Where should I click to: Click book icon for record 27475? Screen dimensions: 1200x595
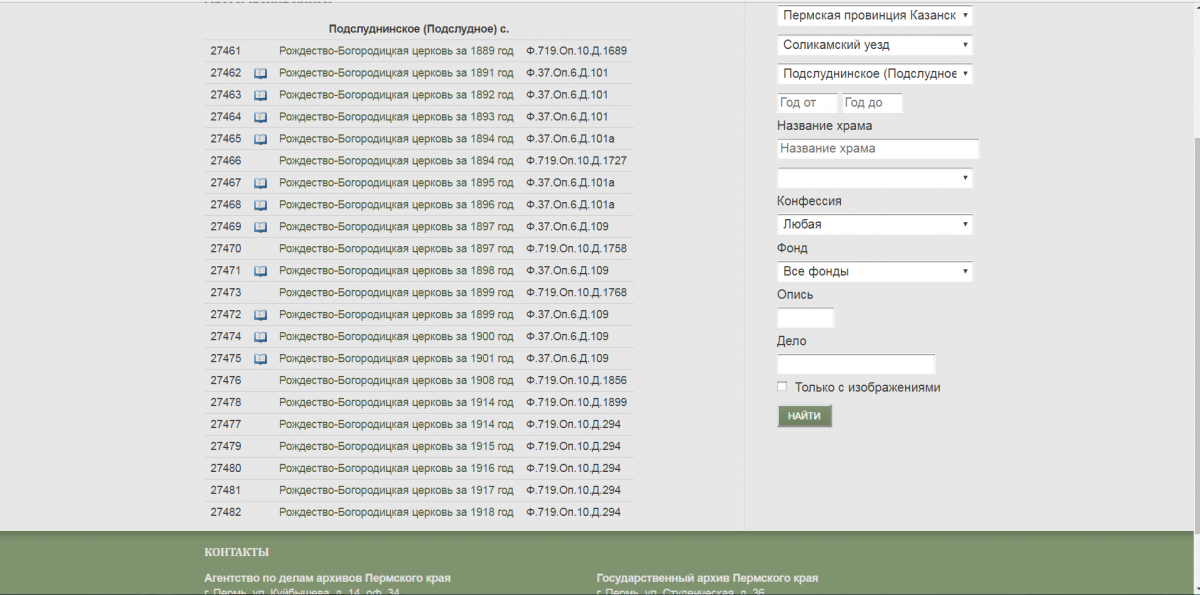pos(260,359)
